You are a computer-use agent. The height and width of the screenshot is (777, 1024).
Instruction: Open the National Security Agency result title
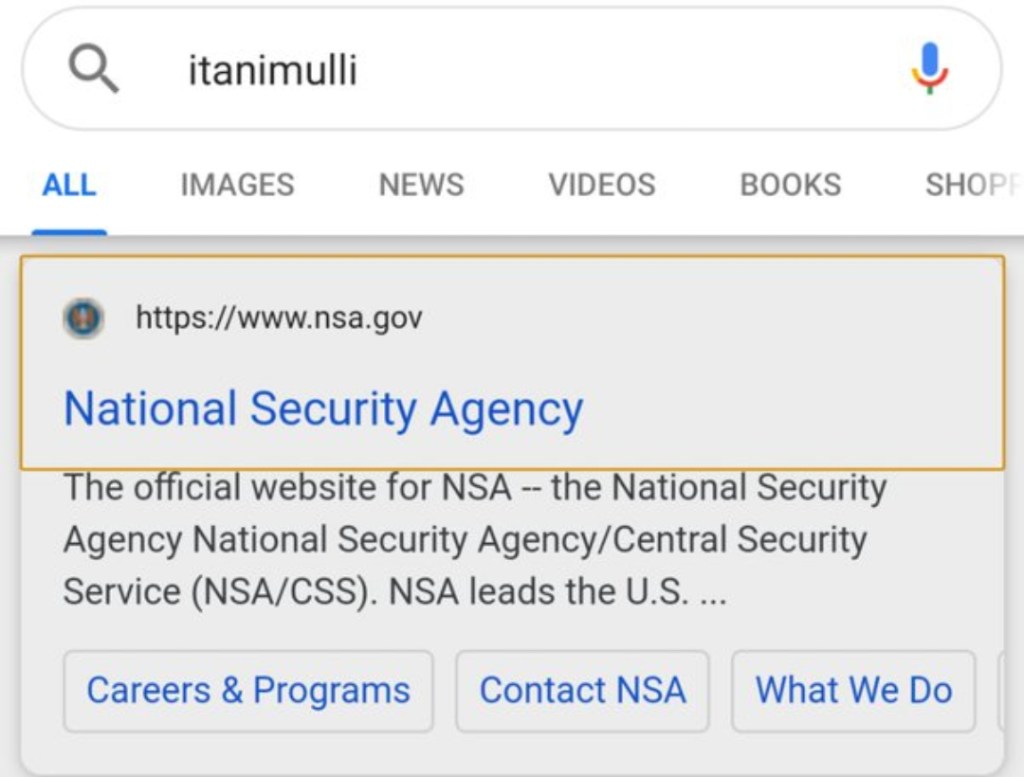tap(323, 409)
